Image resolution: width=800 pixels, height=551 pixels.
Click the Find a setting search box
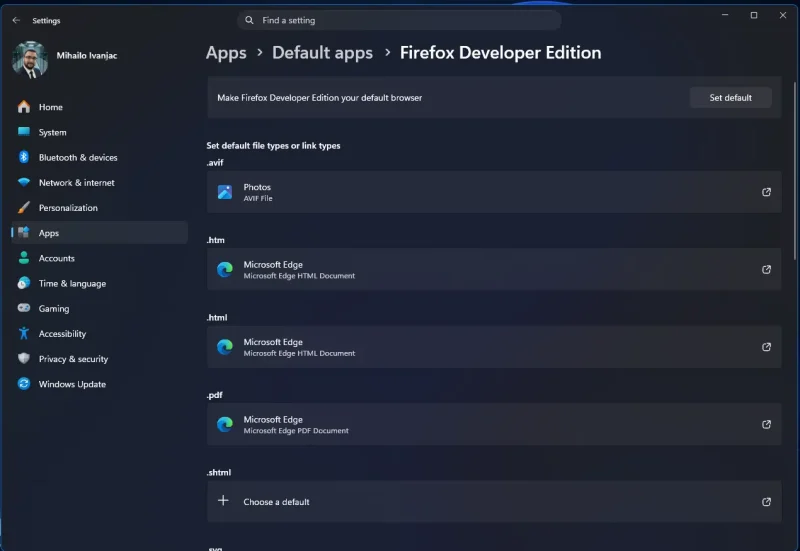click(x=399, y=20)
